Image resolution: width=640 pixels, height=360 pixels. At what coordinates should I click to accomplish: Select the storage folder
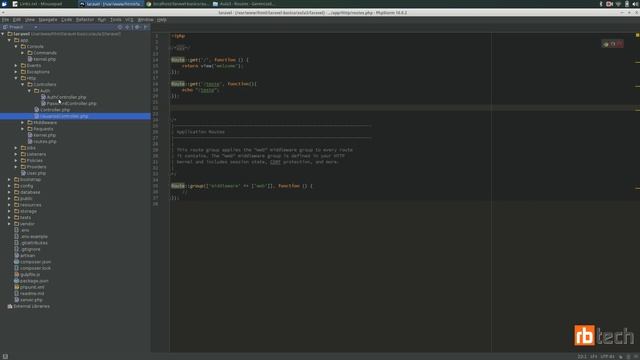tap(25, 211)
